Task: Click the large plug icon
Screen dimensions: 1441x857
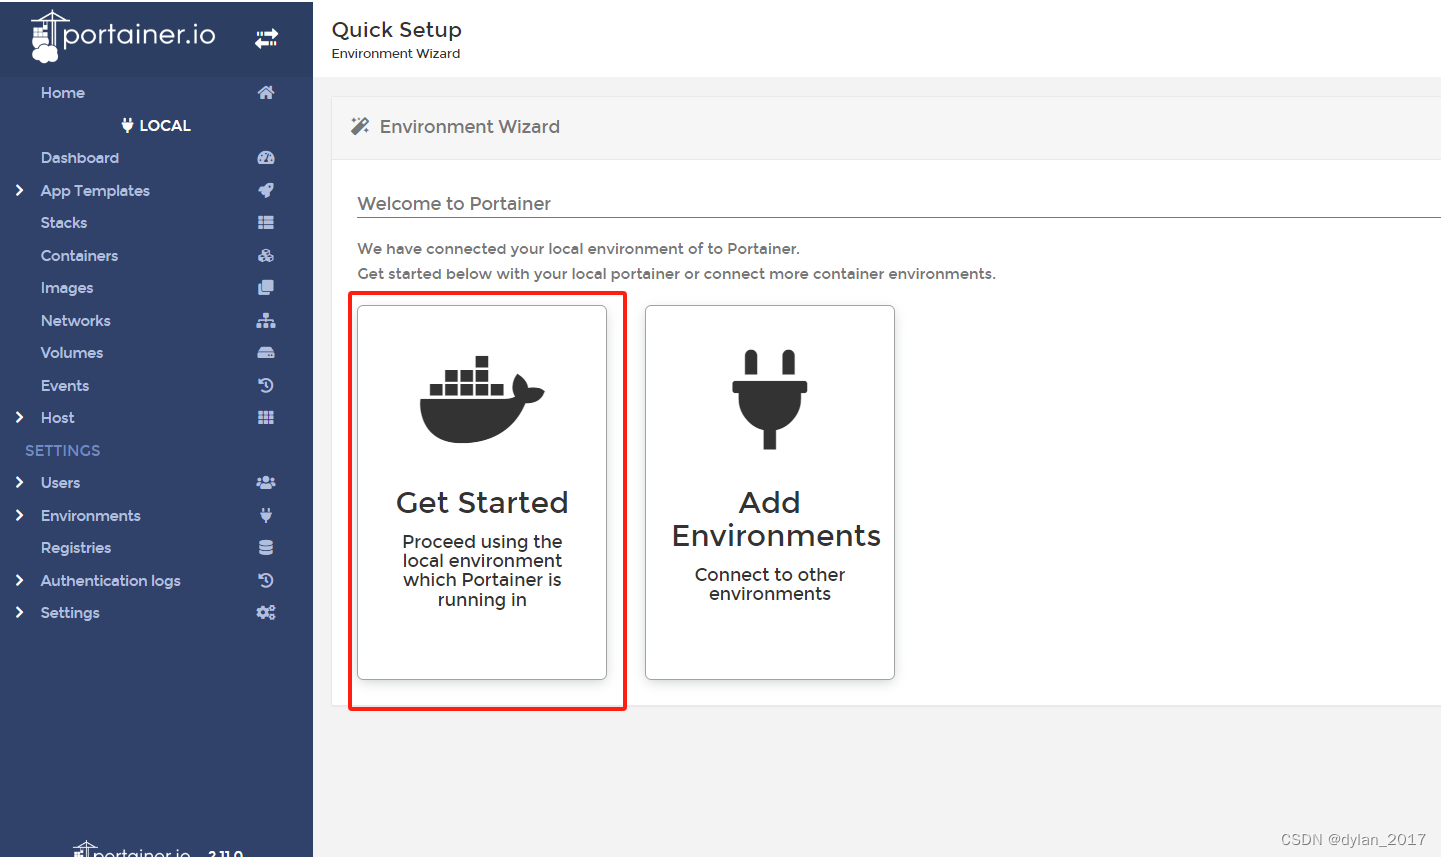Action: (770, 399)
